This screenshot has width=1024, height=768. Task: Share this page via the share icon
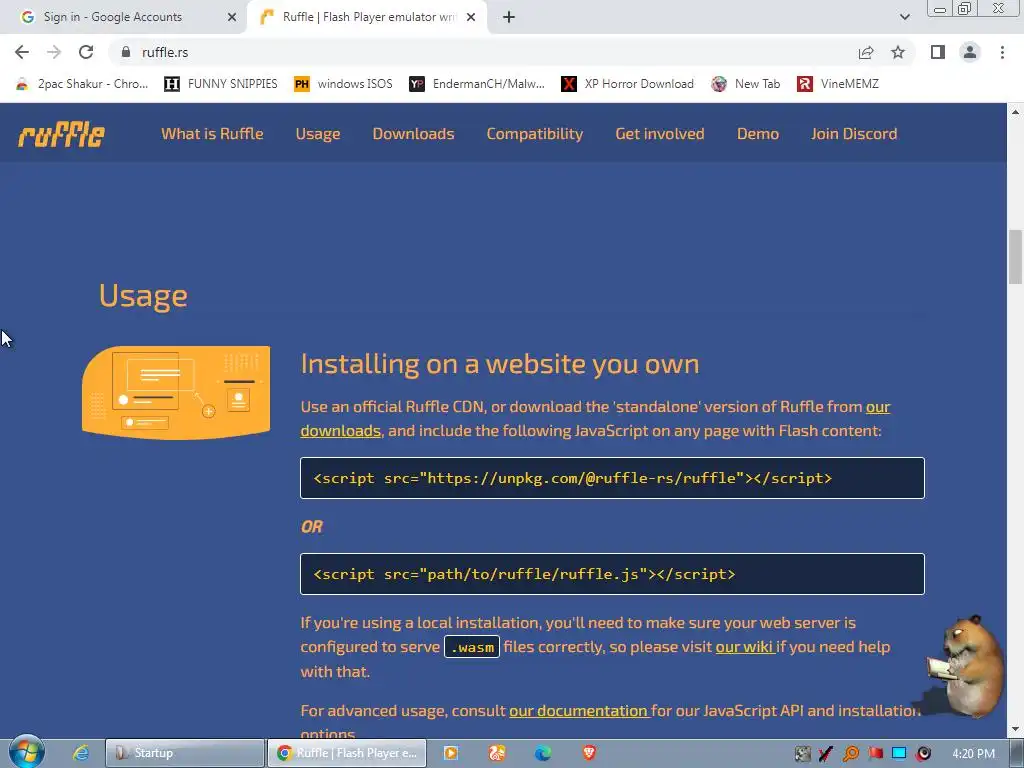pyautogui.click(x=866, y=52)
